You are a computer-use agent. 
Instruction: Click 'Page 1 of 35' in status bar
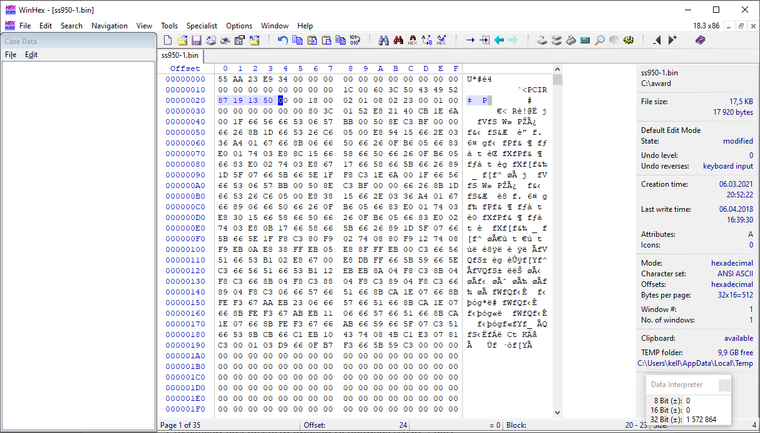pos(180,425)
